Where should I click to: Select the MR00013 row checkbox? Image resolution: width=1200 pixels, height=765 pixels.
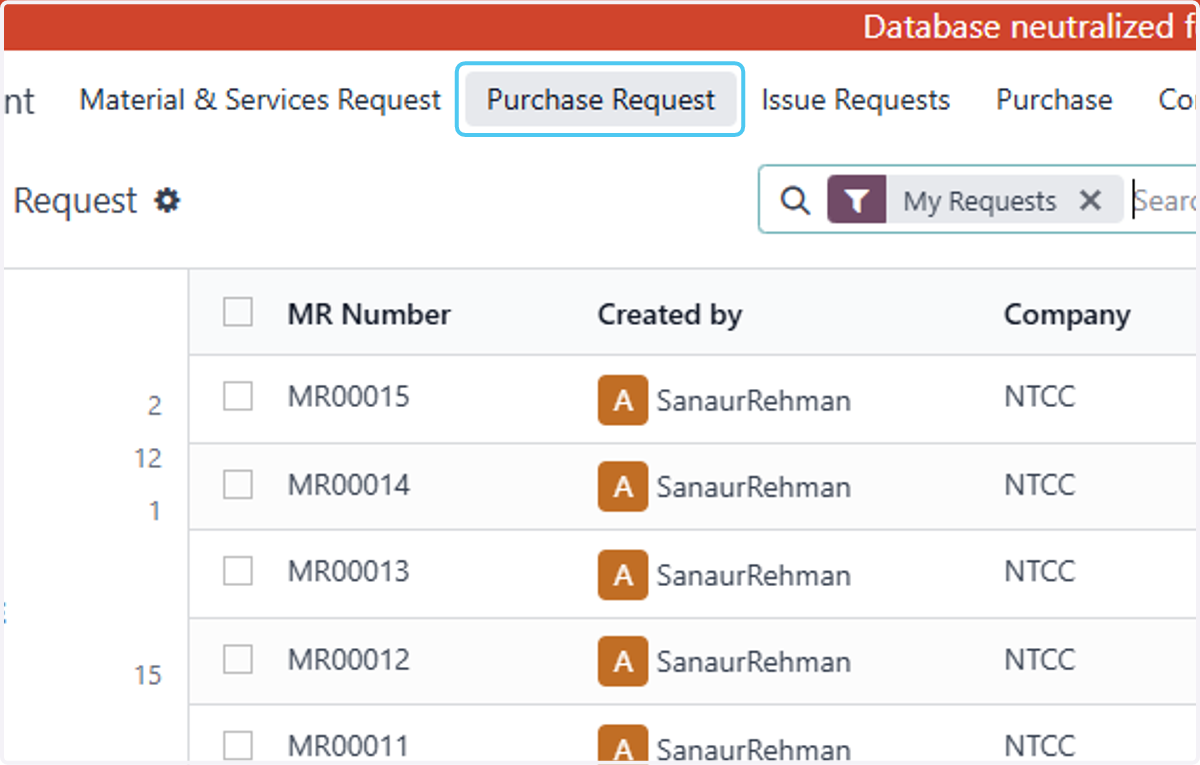[238, 571]
